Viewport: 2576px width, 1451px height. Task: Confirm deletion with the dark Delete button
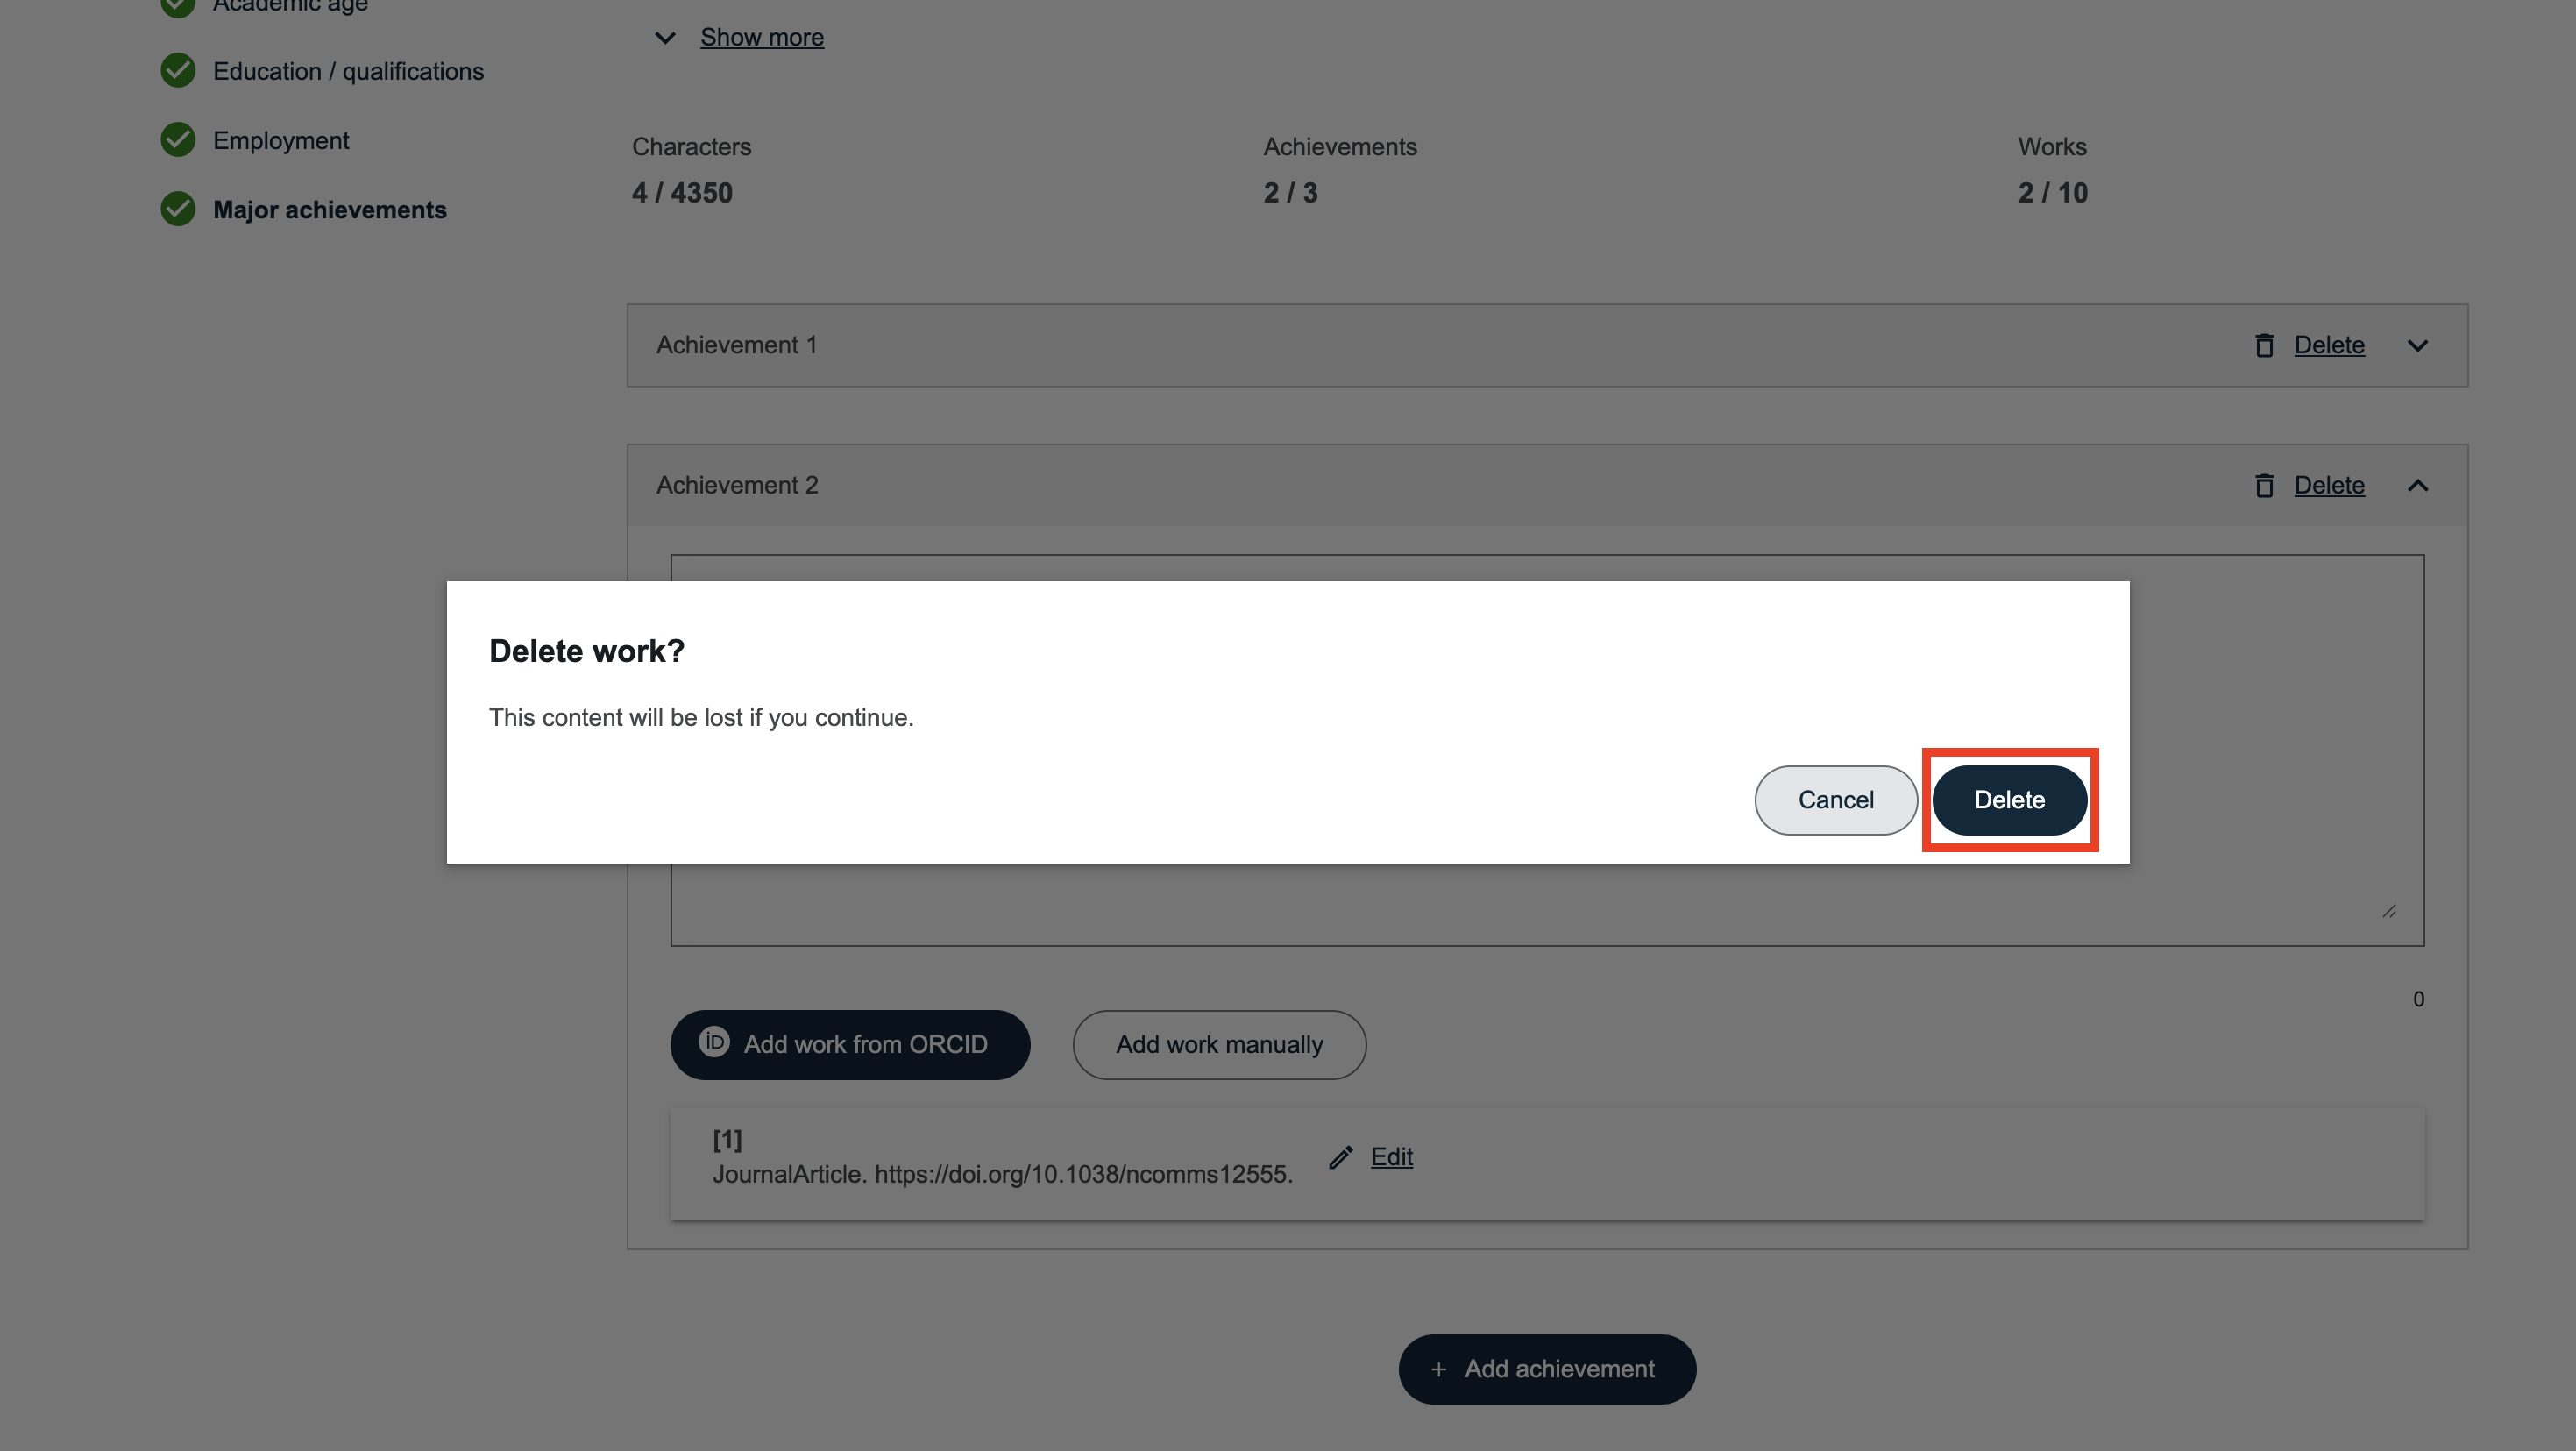tap(2008, 800)
